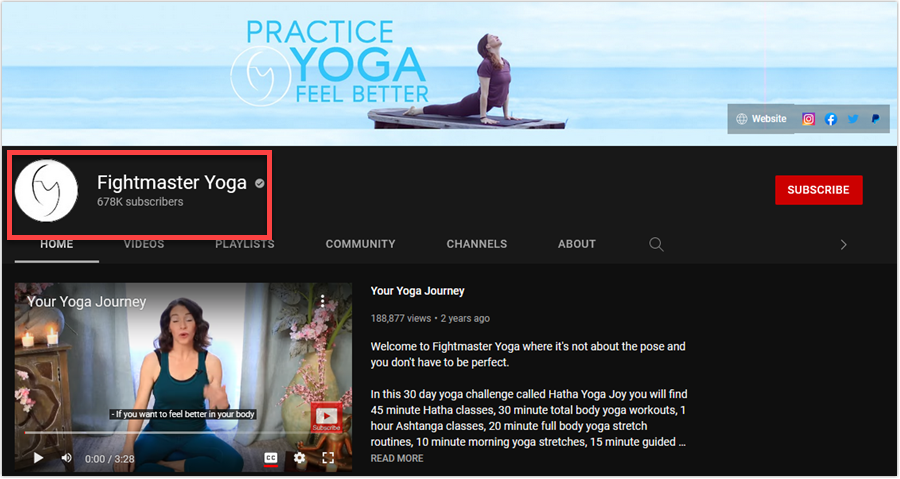Switch to the ABOUT tab
The image size is (900, 479).
(576, 244)
